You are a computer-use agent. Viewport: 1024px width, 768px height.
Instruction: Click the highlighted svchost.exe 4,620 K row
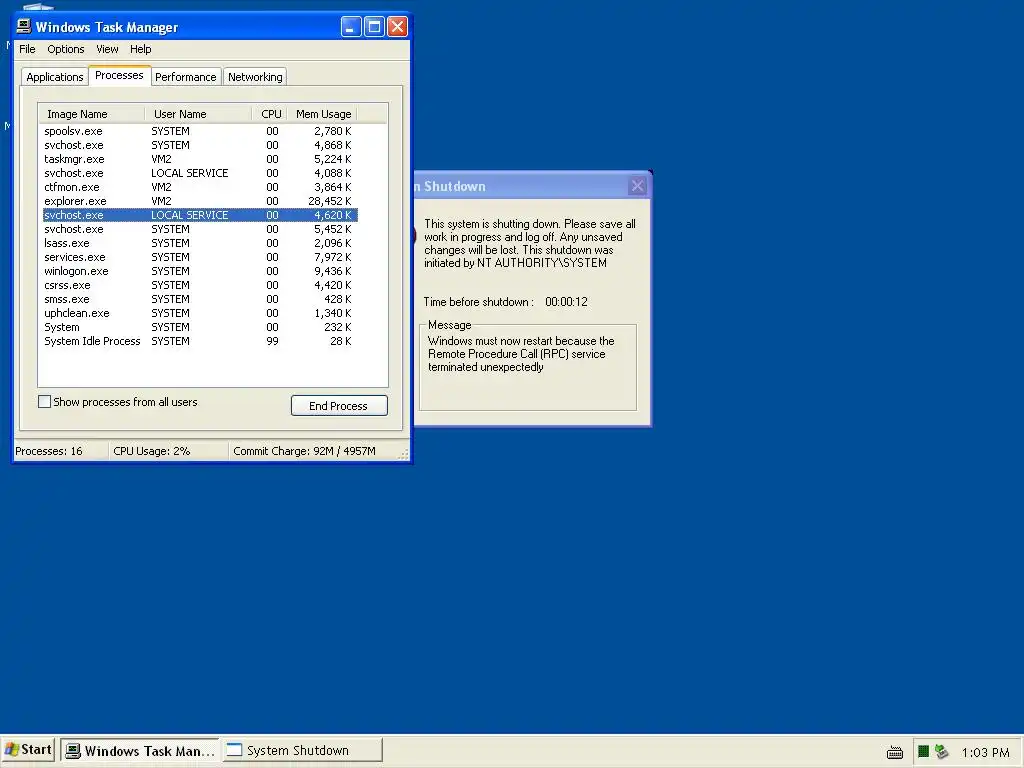pyautogui.click(x=200, y=215)
